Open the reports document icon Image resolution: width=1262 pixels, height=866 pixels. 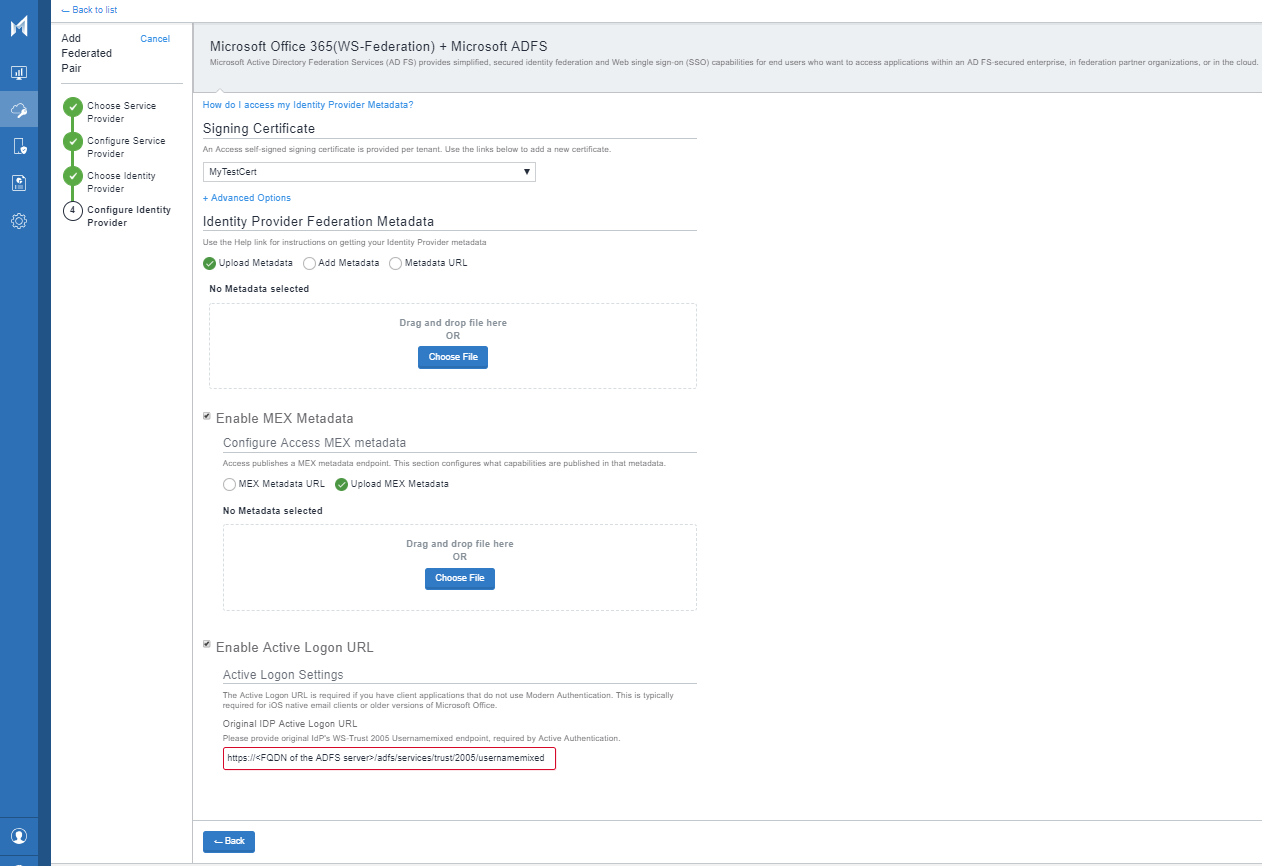point(19,183)
